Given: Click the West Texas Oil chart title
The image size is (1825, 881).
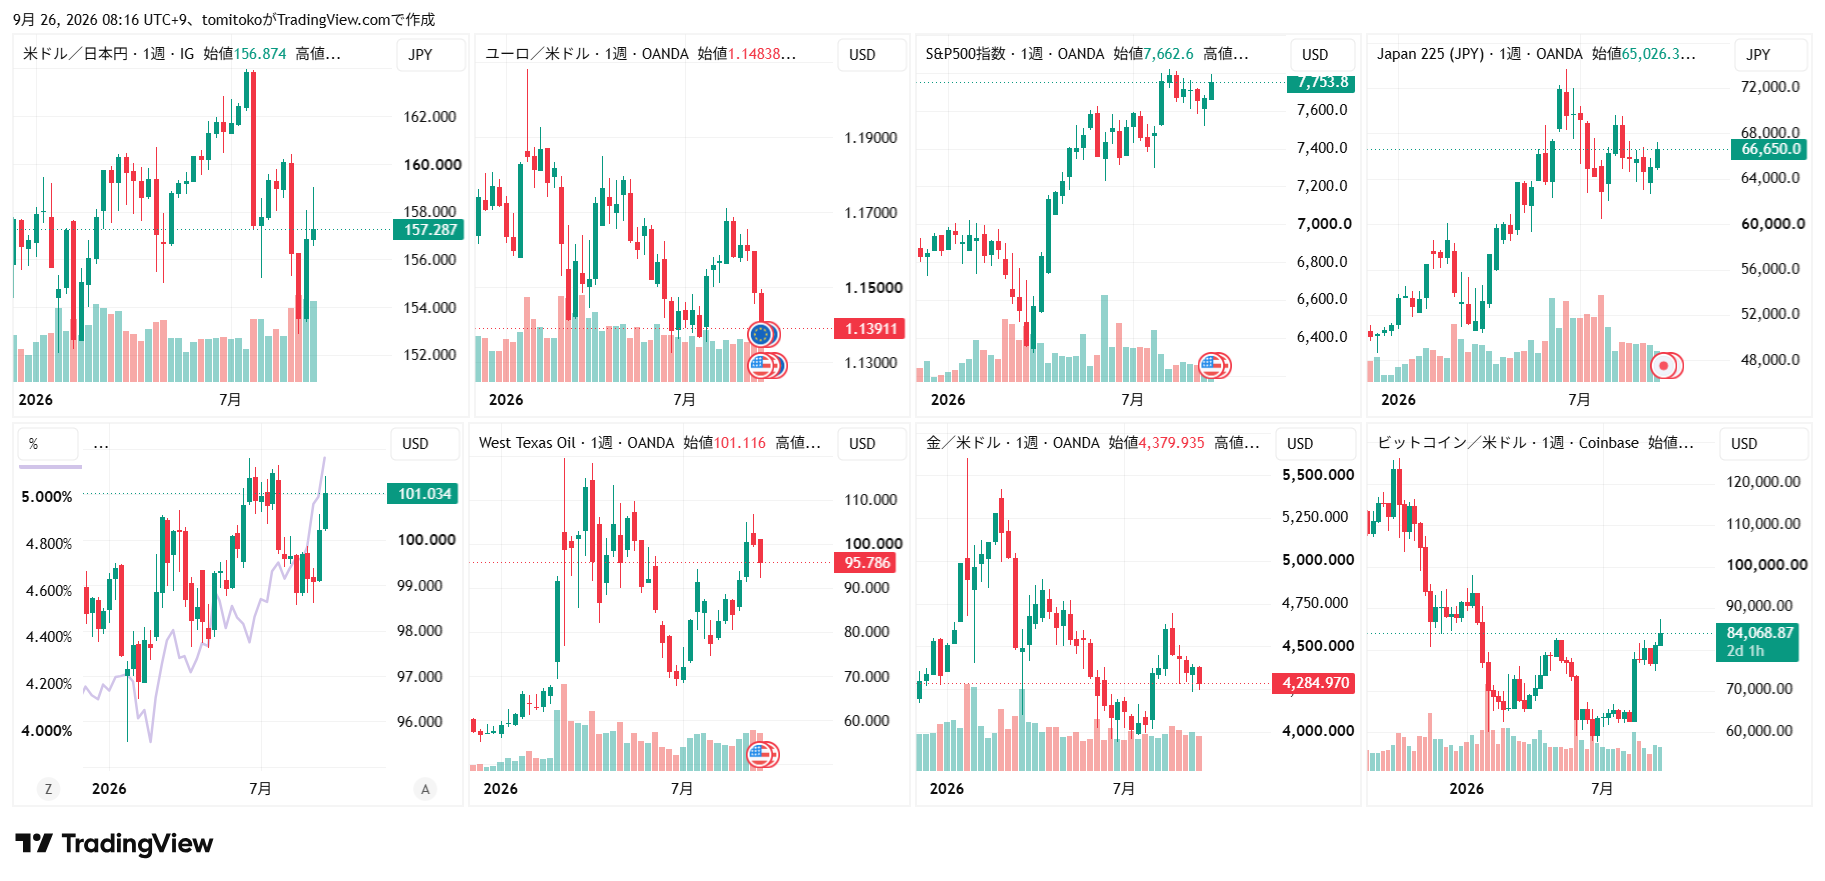Looking at the screenshot, I should pos(527,443).
